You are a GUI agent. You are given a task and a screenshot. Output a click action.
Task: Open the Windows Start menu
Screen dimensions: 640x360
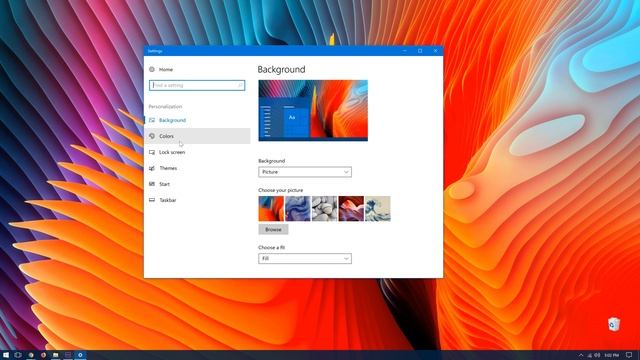tap(6, 355)
